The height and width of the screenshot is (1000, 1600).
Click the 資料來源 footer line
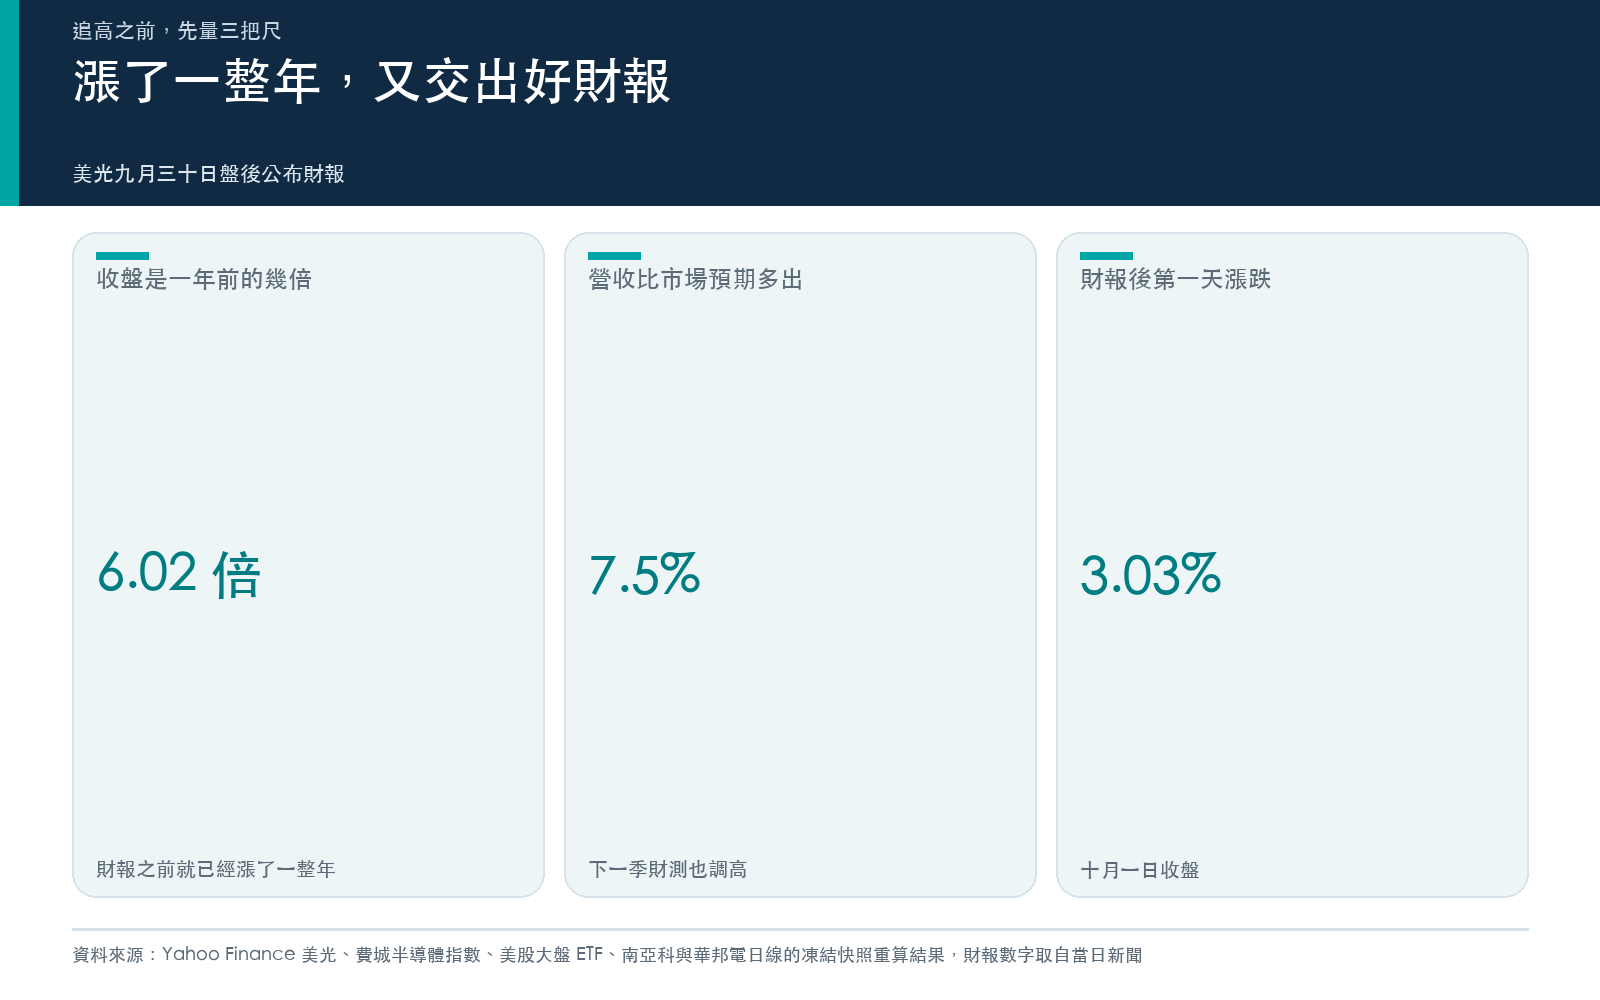coord(608,955)
